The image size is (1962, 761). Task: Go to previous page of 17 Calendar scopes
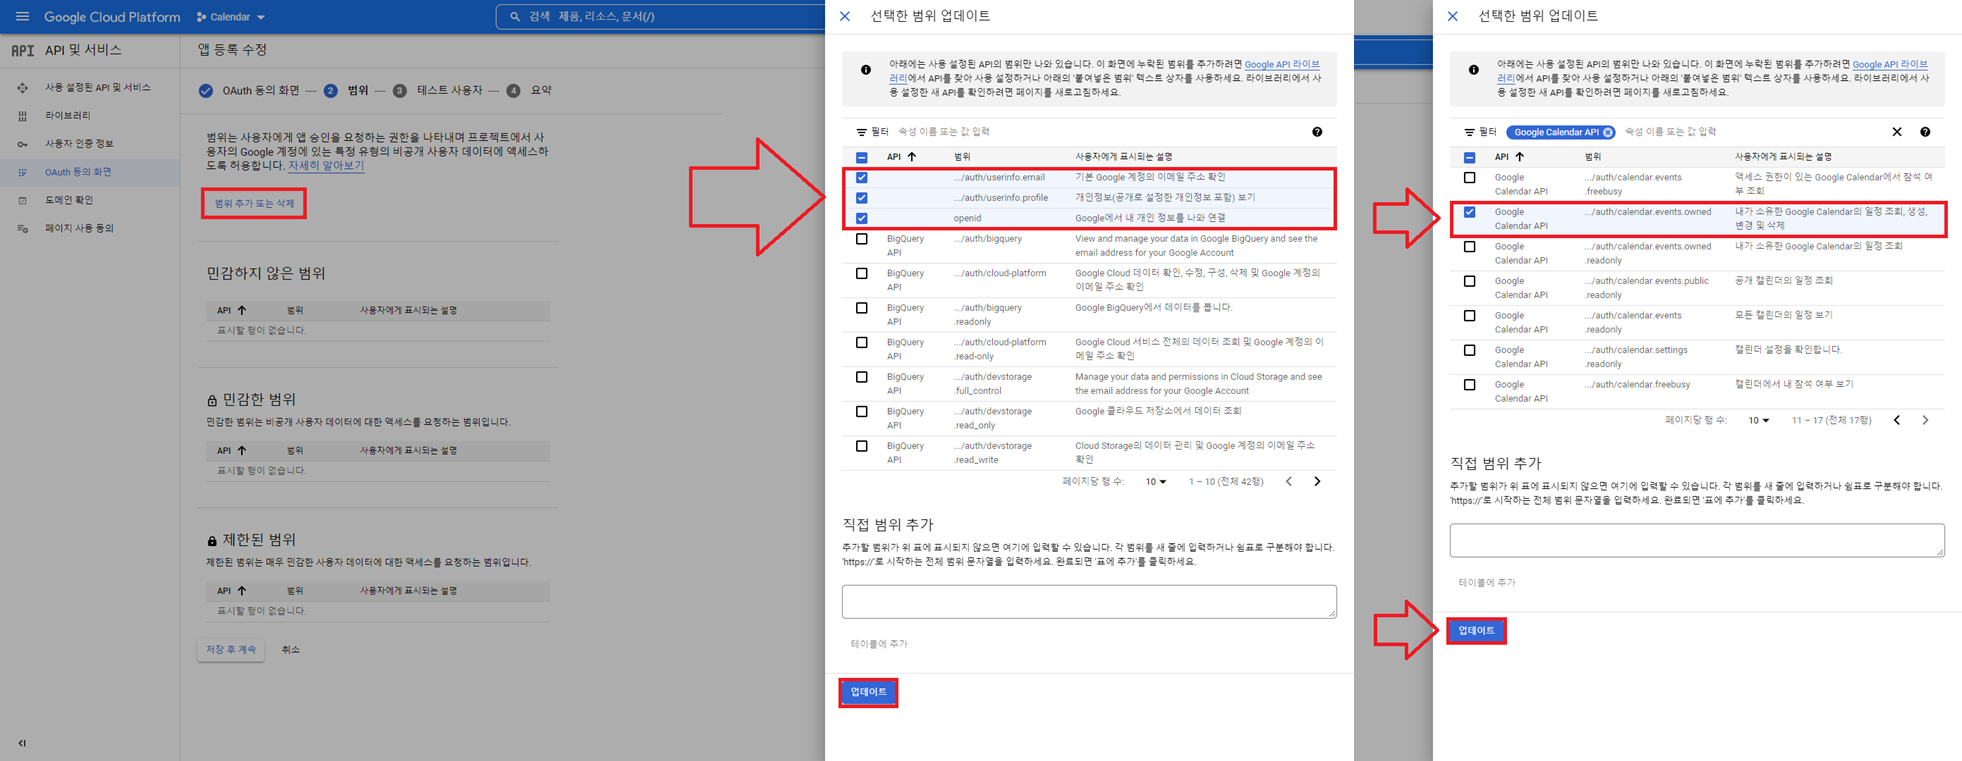[1897, 421]
